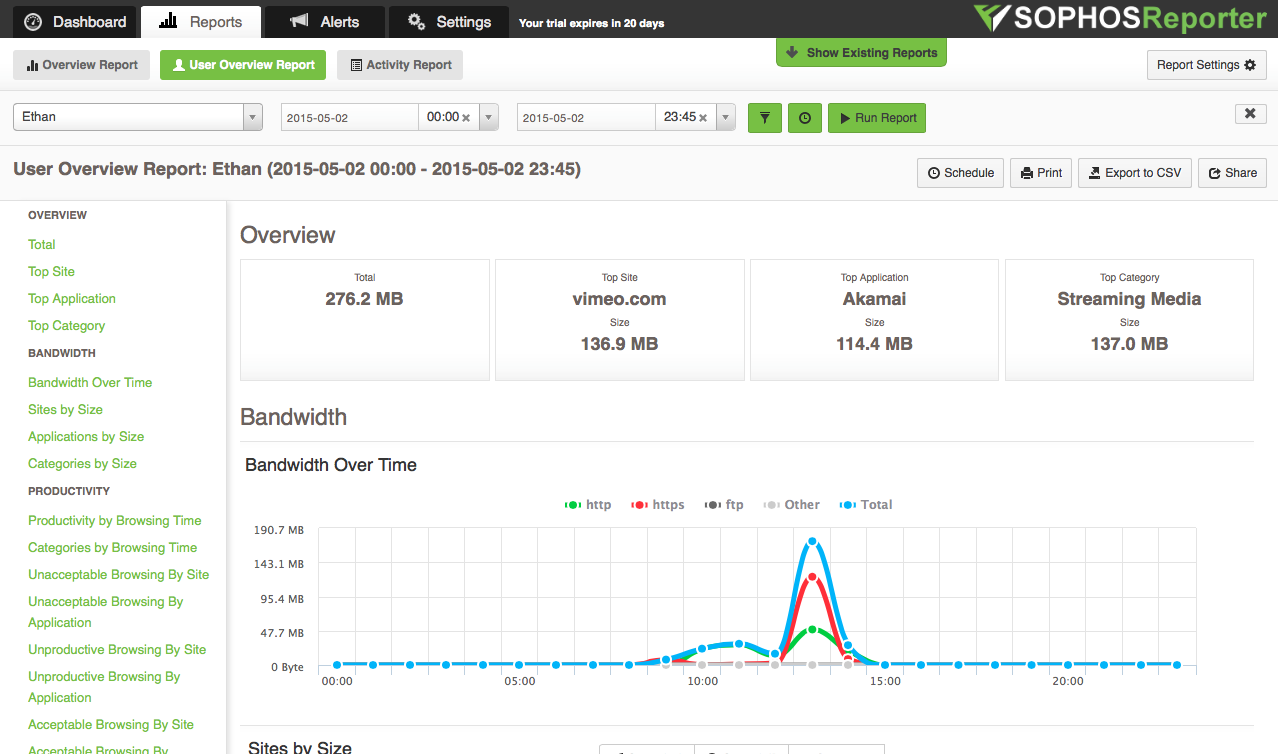Jump to Bandwidth Over Time section link
Image resolution: width=1278 pixels, height=754 pixels.
[x=90, y=382]
